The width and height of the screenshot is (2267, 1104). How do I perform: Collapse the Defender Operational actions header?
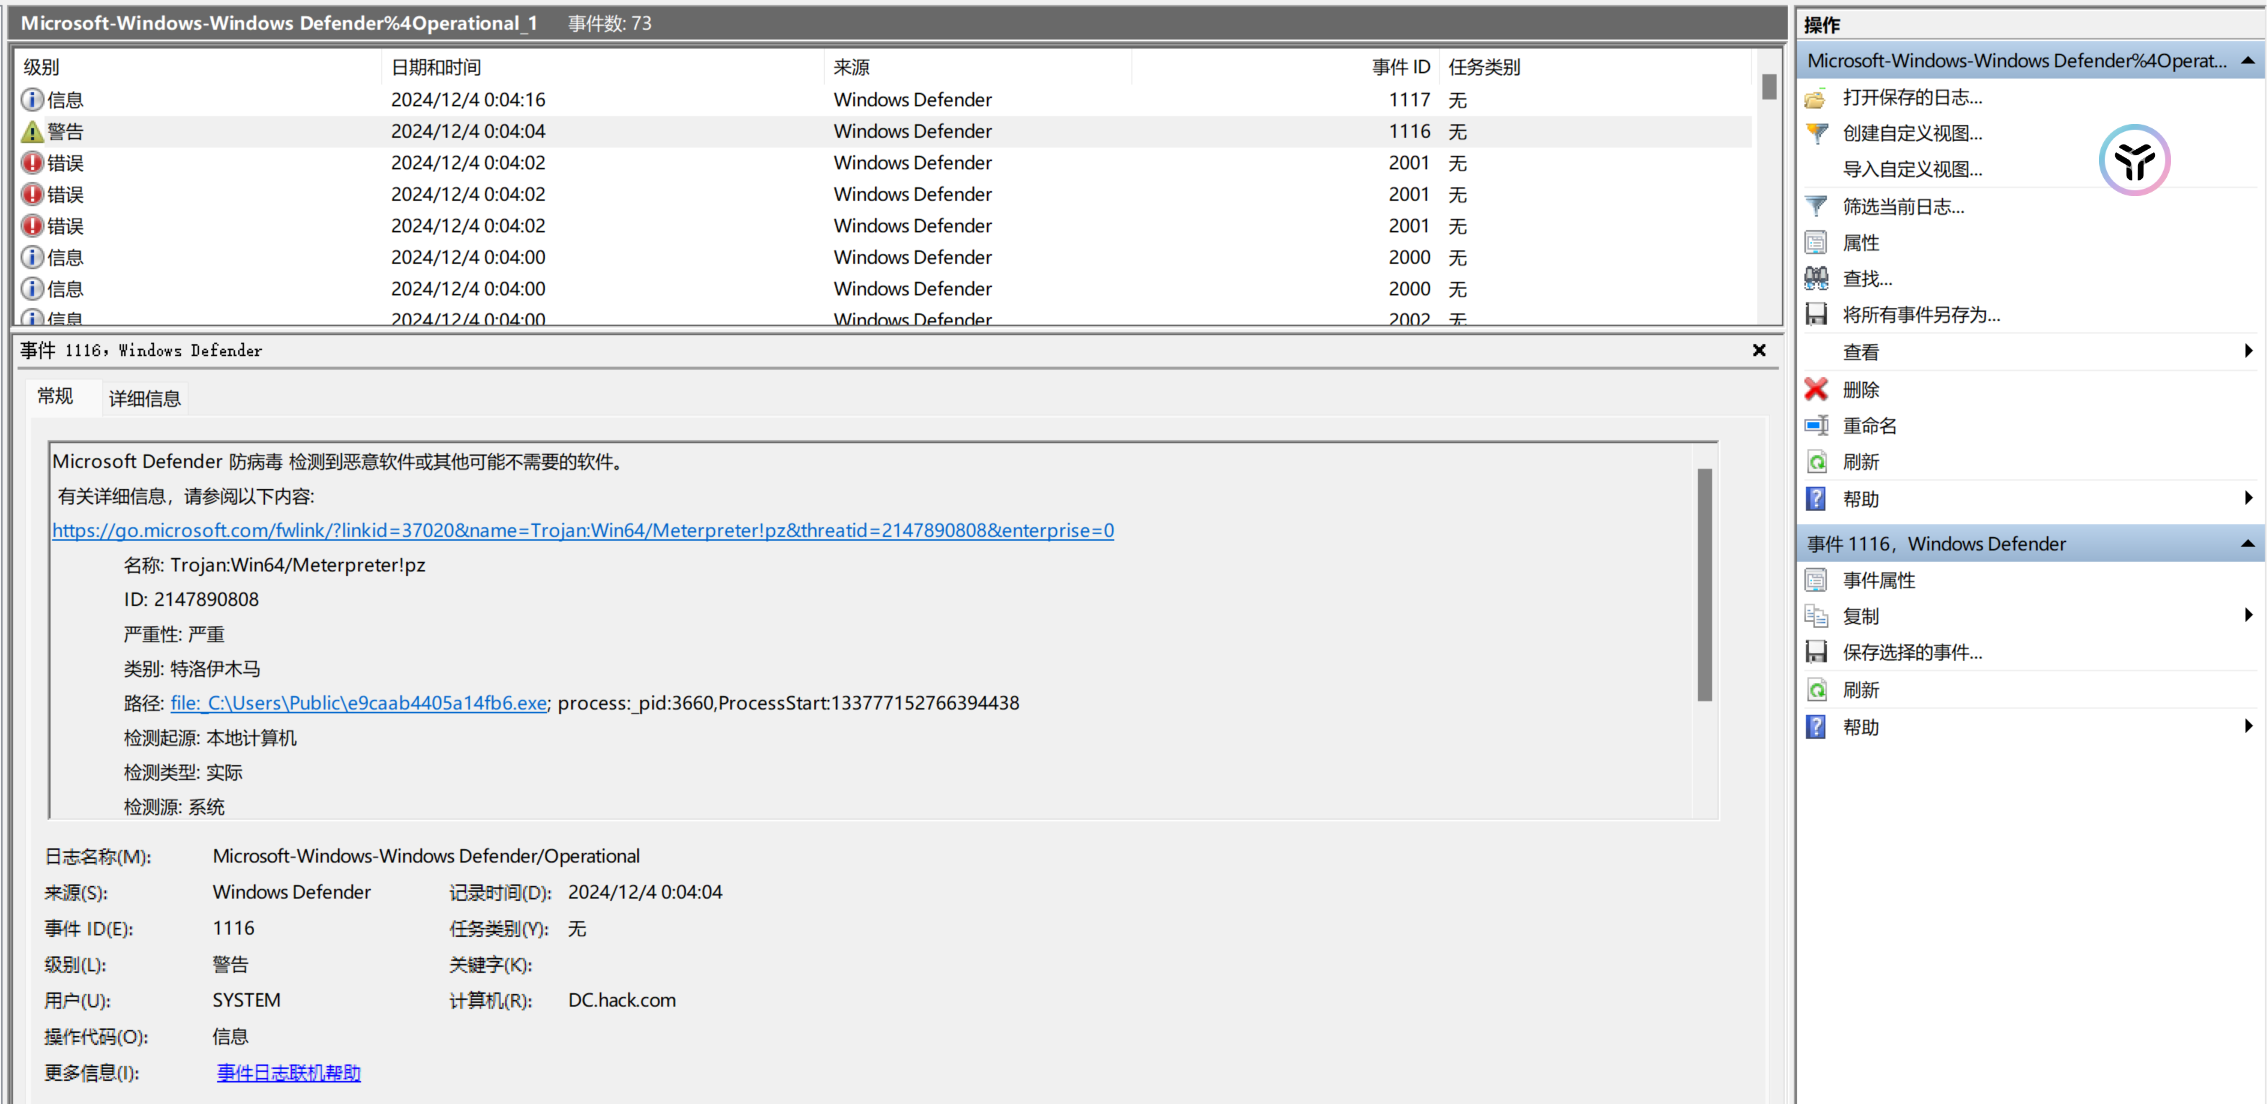pyautogui.click(x=2247, y=61)
